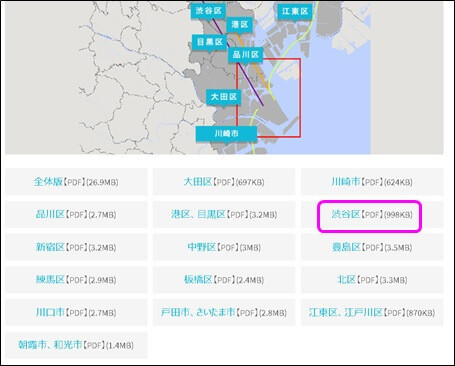Screen dimensions: 455x366
Task: Open the 渋谷区 PDF (998KB) link
Action: tap(372, 214)
